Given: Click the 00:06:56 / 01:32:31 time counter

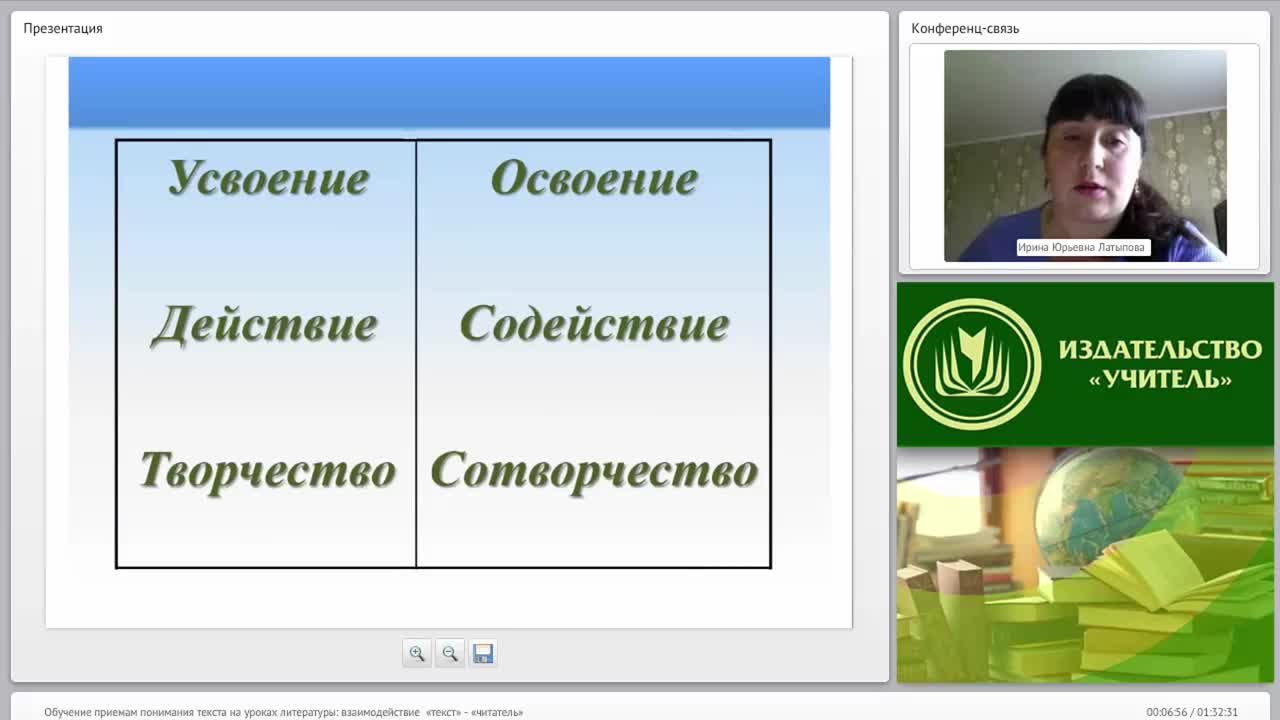Looking at the screenshot, I should coord(1192,712).
